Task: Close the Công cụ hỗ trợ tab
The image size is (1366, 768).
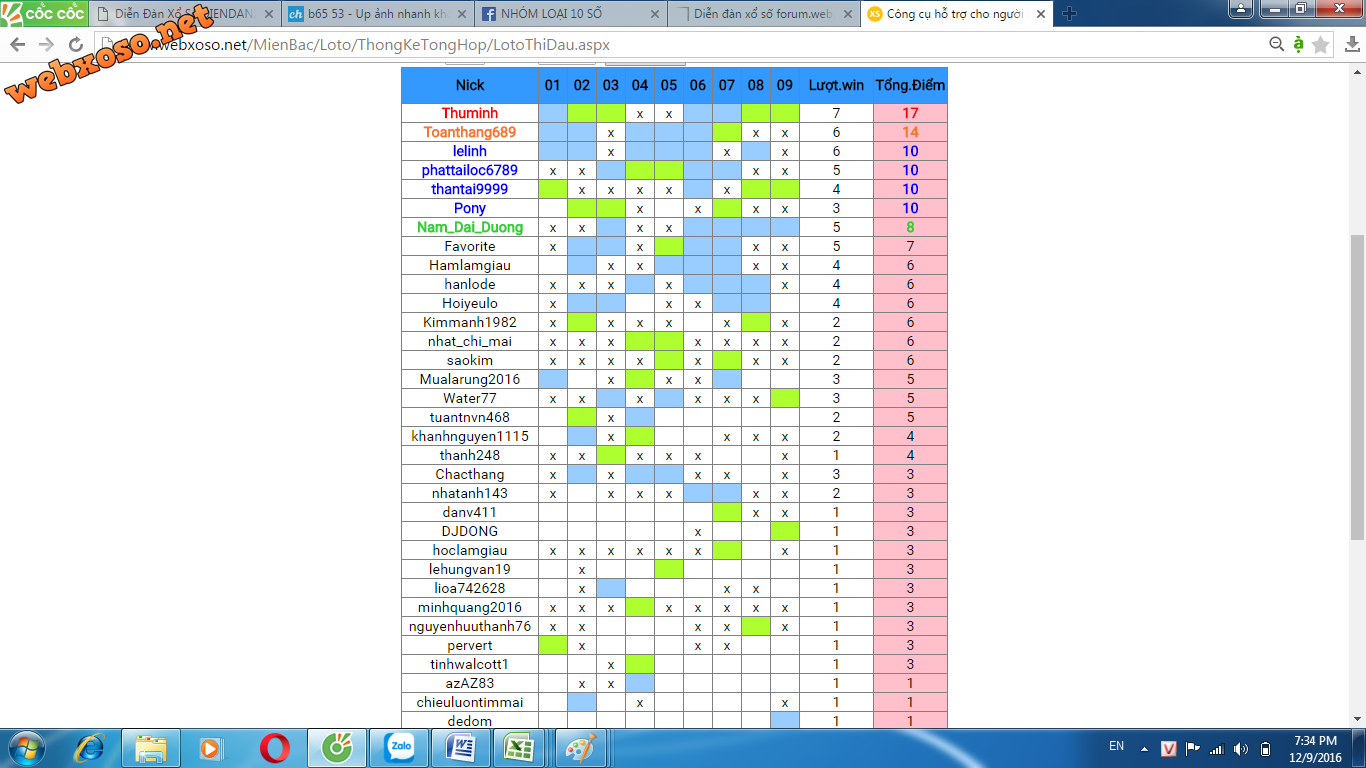Action: pos(1040,14)
